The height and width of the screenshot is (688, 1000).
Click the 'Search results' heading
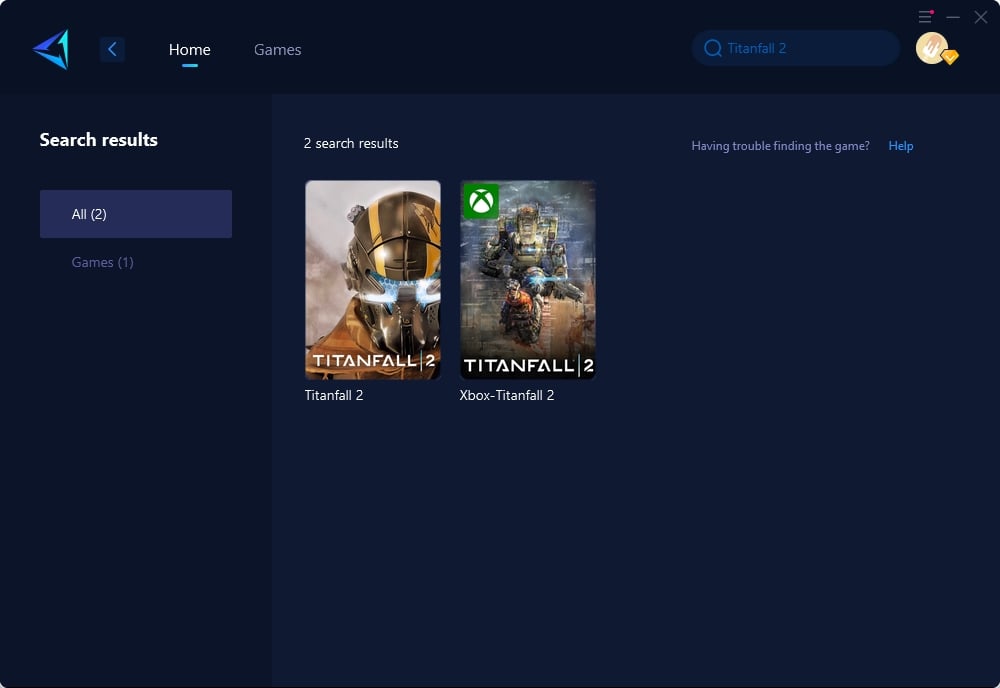click(99, 140)
